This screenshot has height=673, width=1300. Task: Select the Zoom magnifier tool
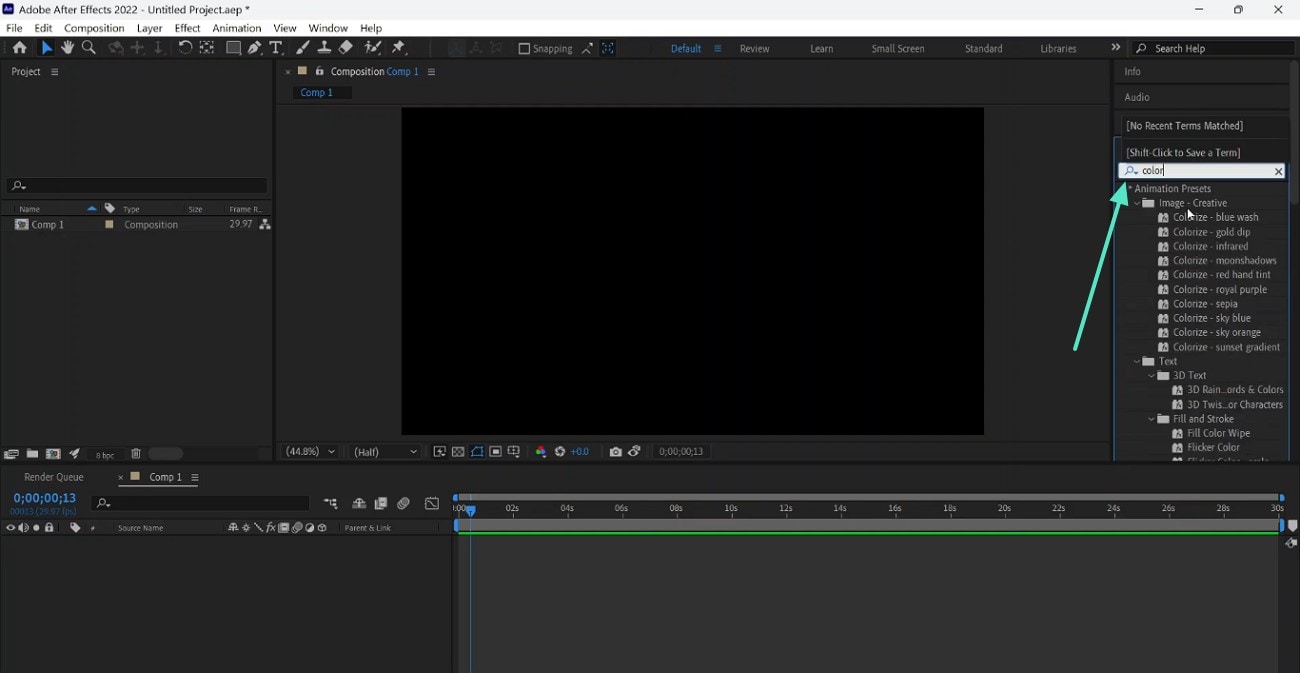click(89, 48)
